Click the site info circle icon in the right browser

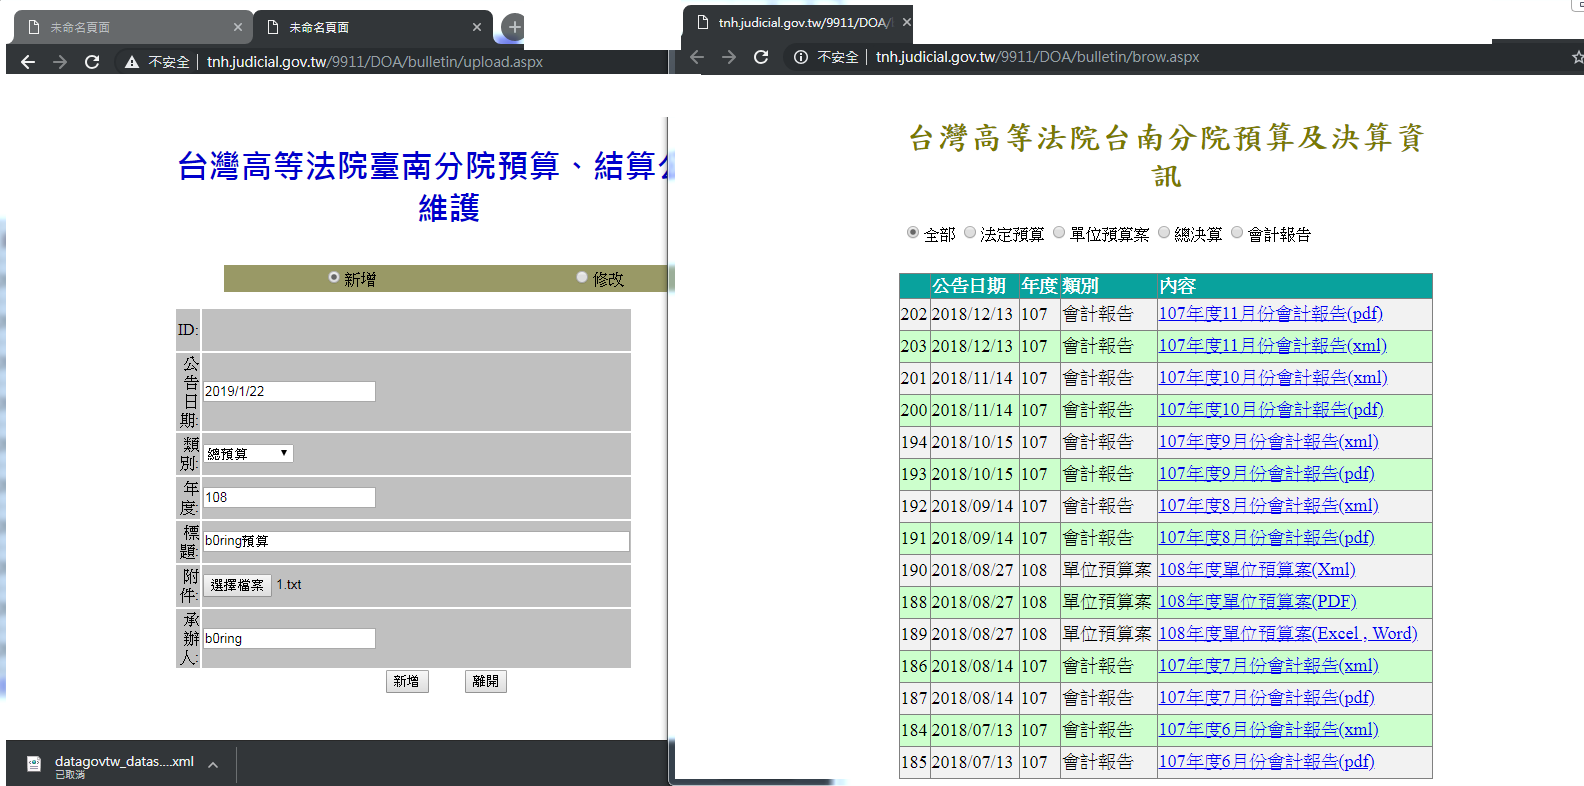(x=801, y=57)
